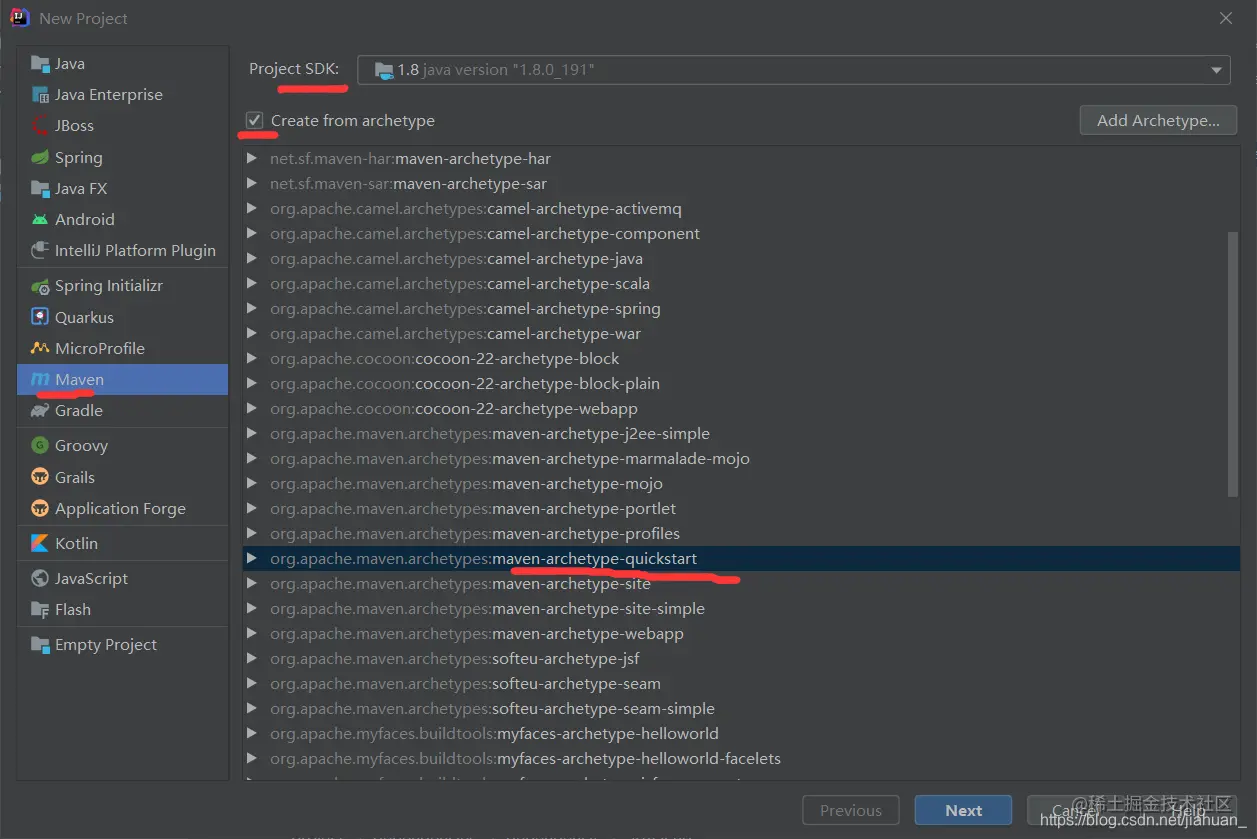
Task: Click the Add Archetype... button
Action: coord(1158,120)
